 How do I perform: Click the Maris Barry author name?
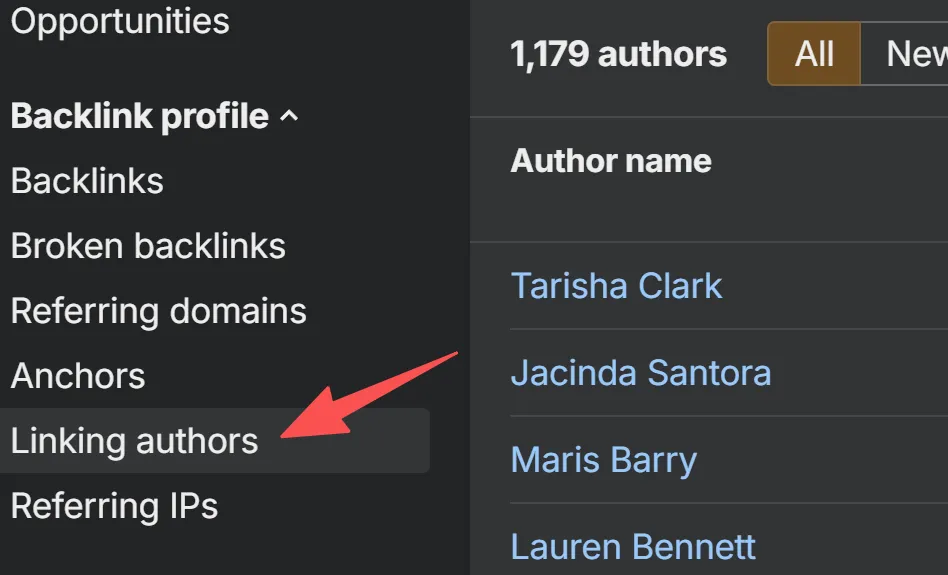point(603,460)
